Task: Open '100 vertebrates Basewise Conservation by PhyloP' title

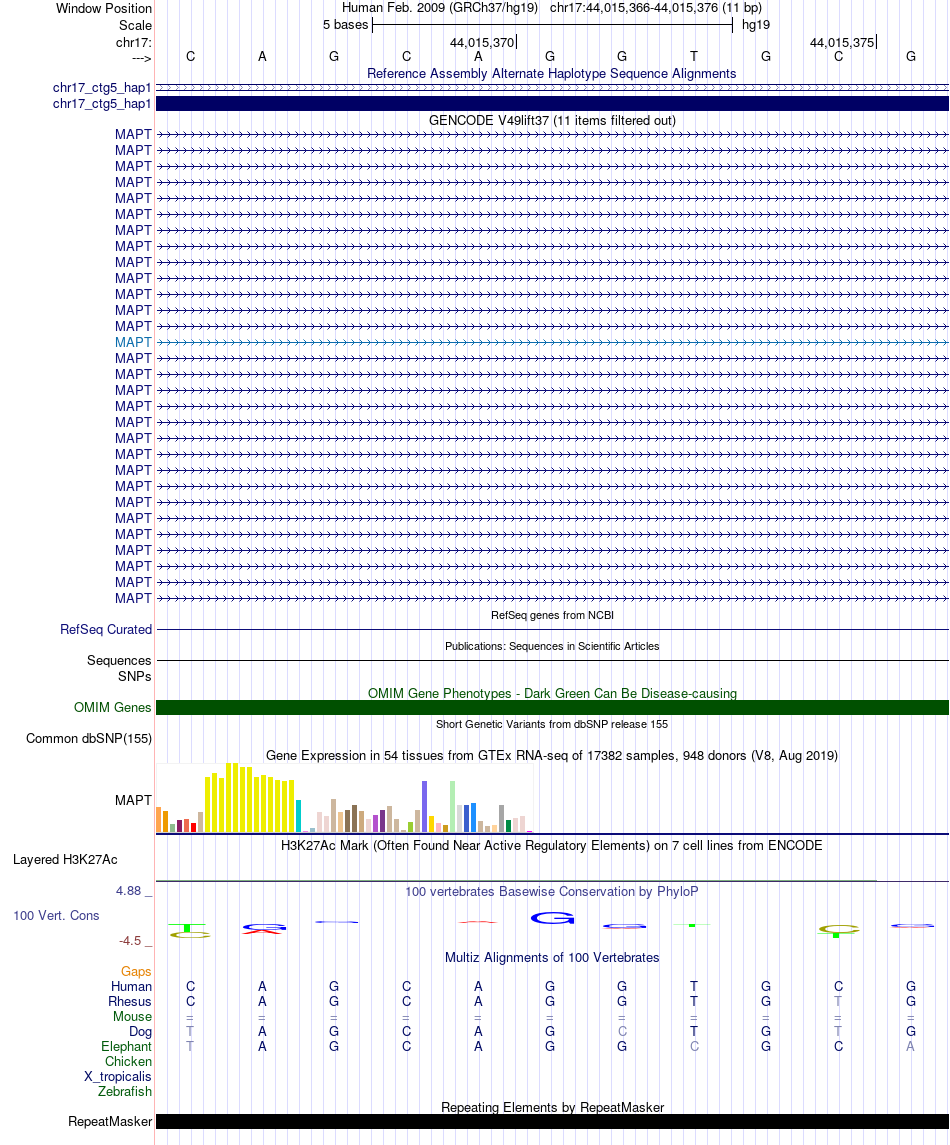Action: [551, 892]
